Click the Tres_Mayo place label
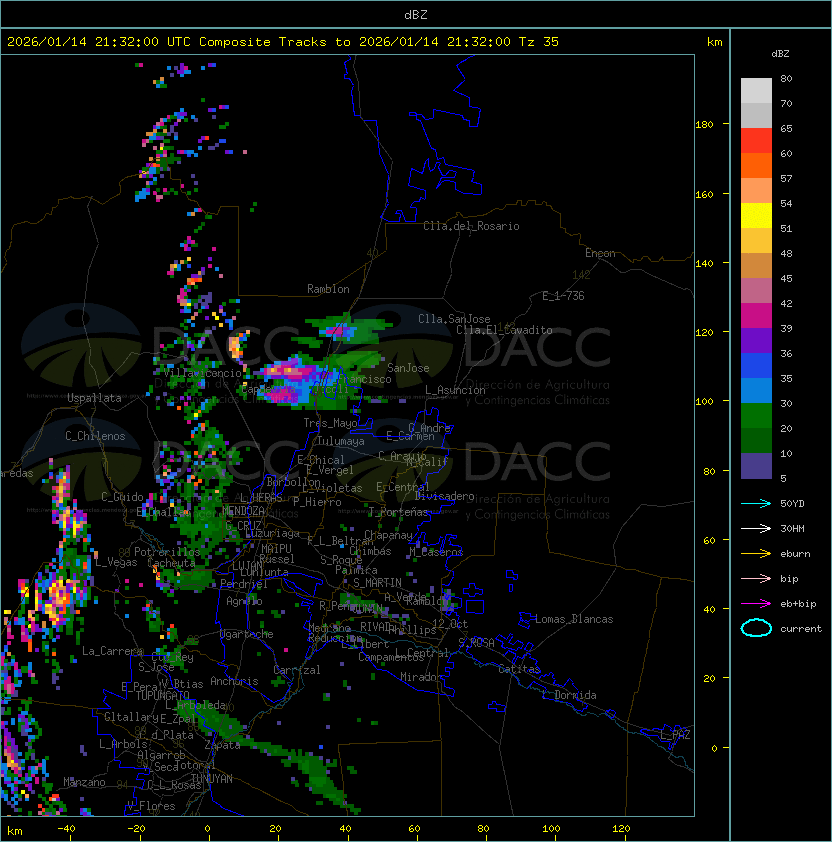Viewport: 832px width, 842px height. (x=330, y=423)
